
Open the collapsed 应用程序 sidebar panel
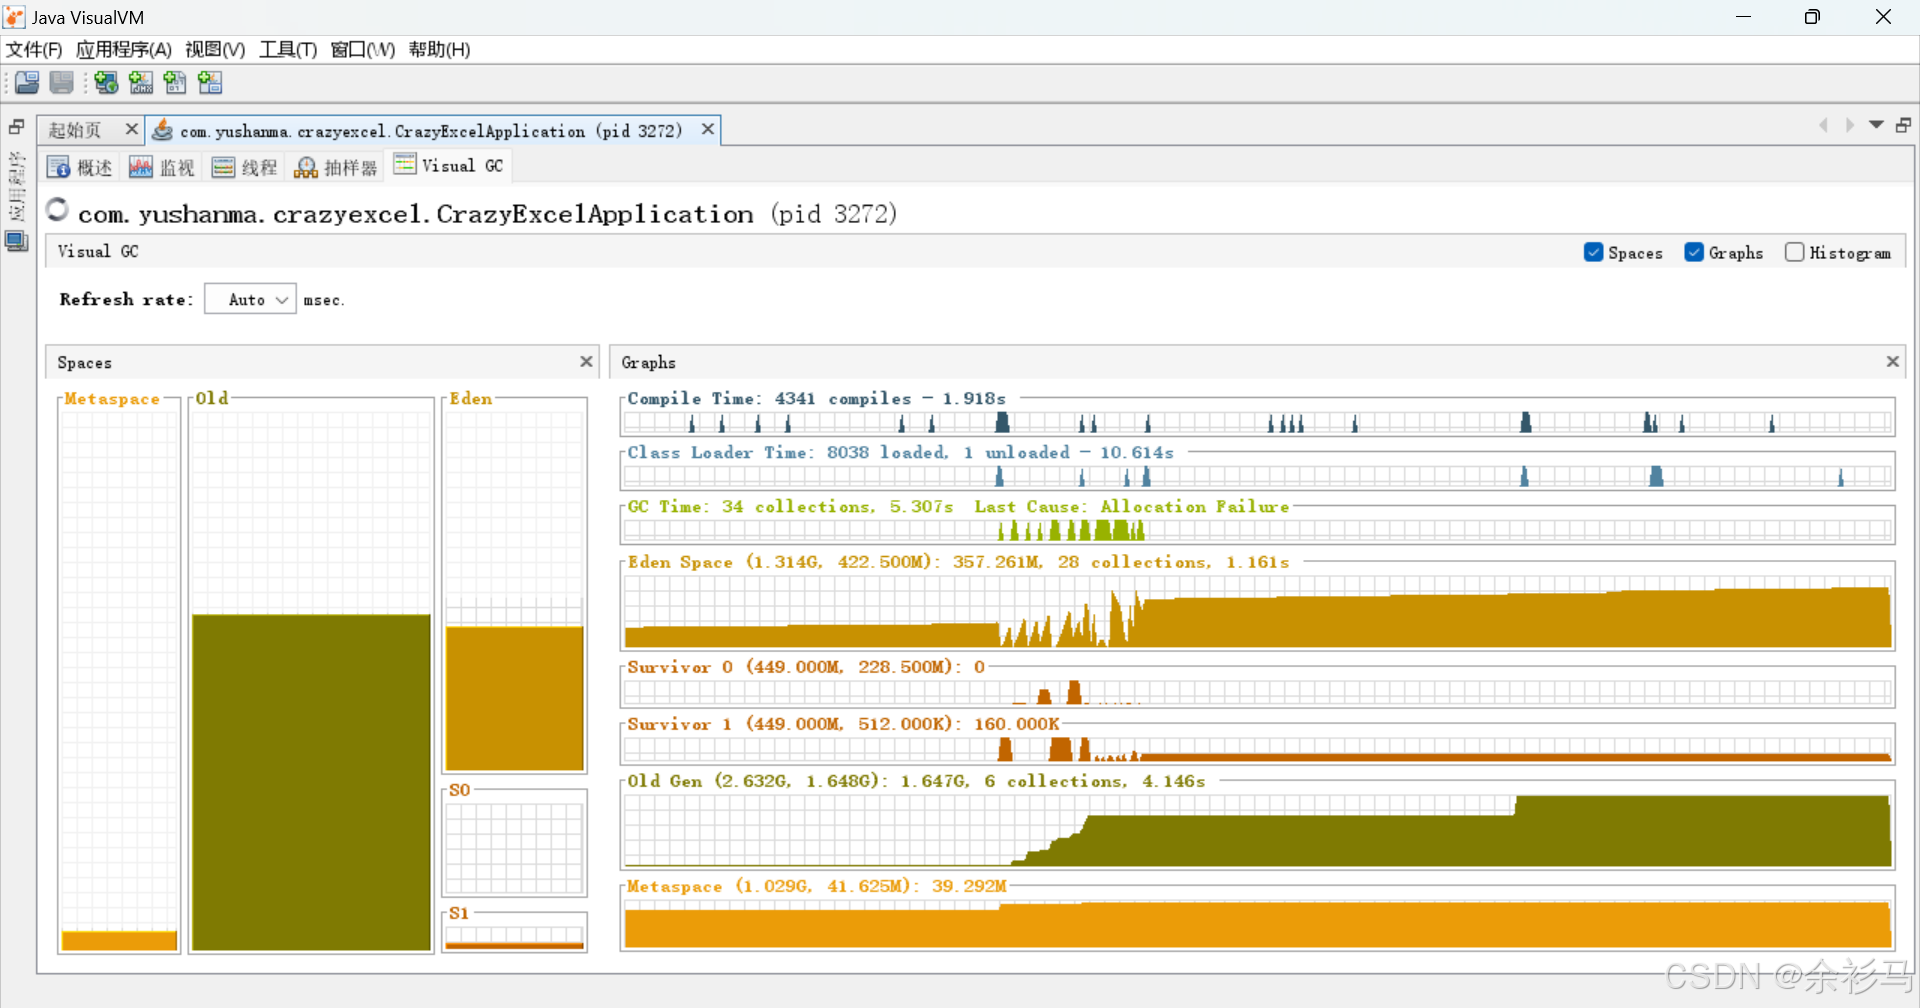pos(17,186)
